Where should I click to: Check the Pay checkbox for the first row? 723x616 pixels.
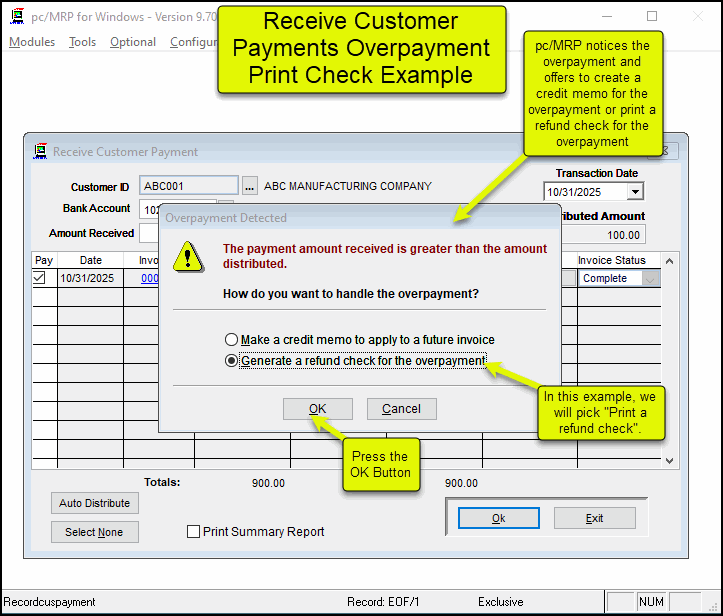pyautogui.click(x=40, y=279)
